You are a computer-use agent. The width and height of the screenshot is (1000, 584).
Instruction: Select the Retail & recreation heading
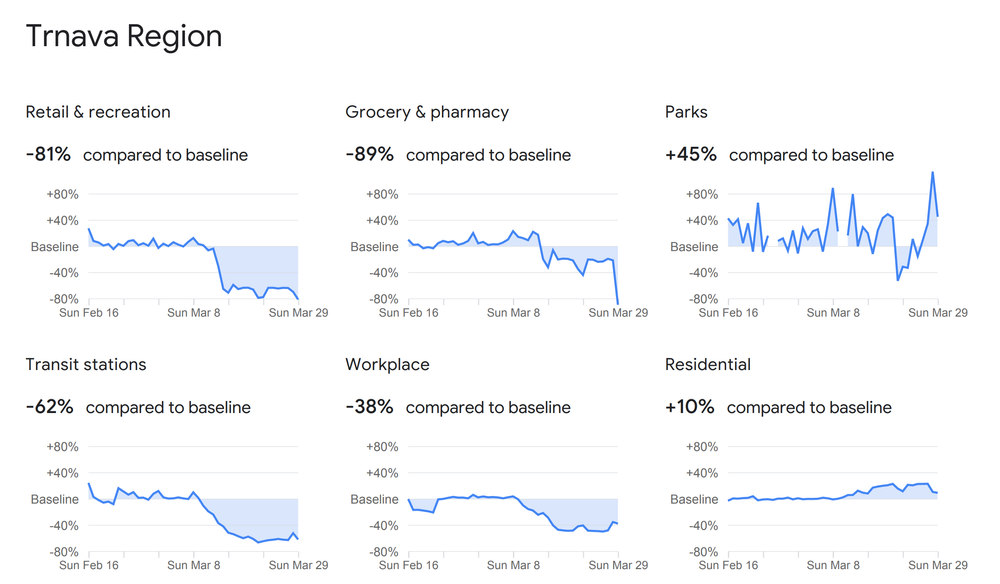98,112
